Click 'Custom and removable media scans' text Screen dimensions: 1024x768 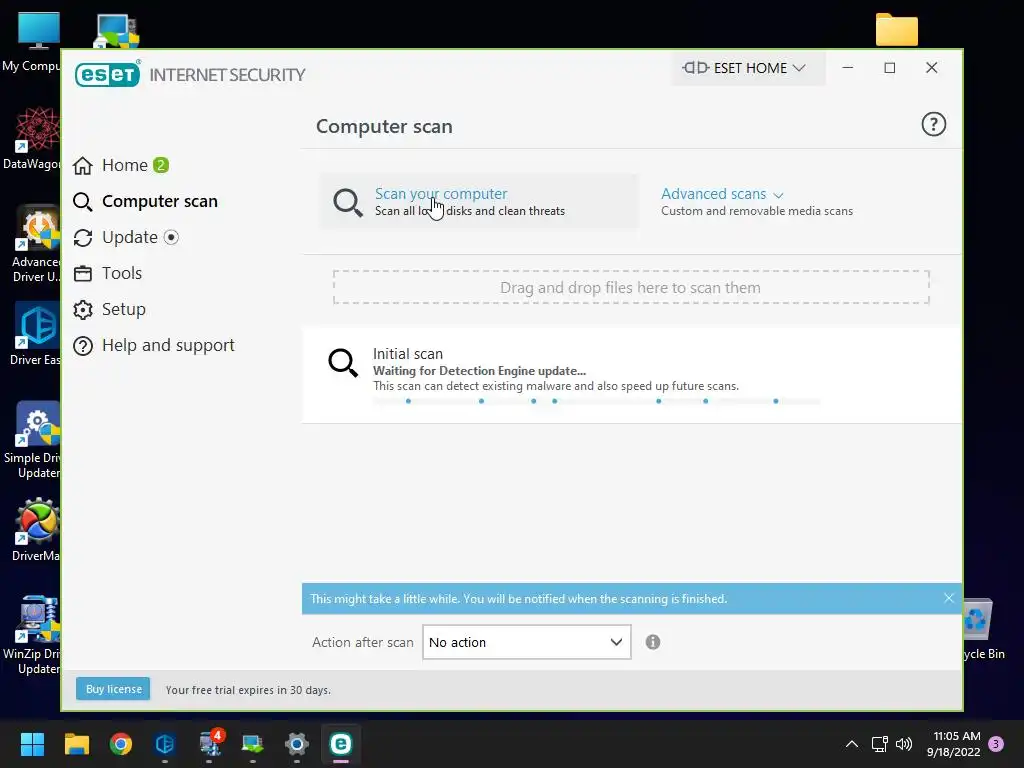point(757,211)
